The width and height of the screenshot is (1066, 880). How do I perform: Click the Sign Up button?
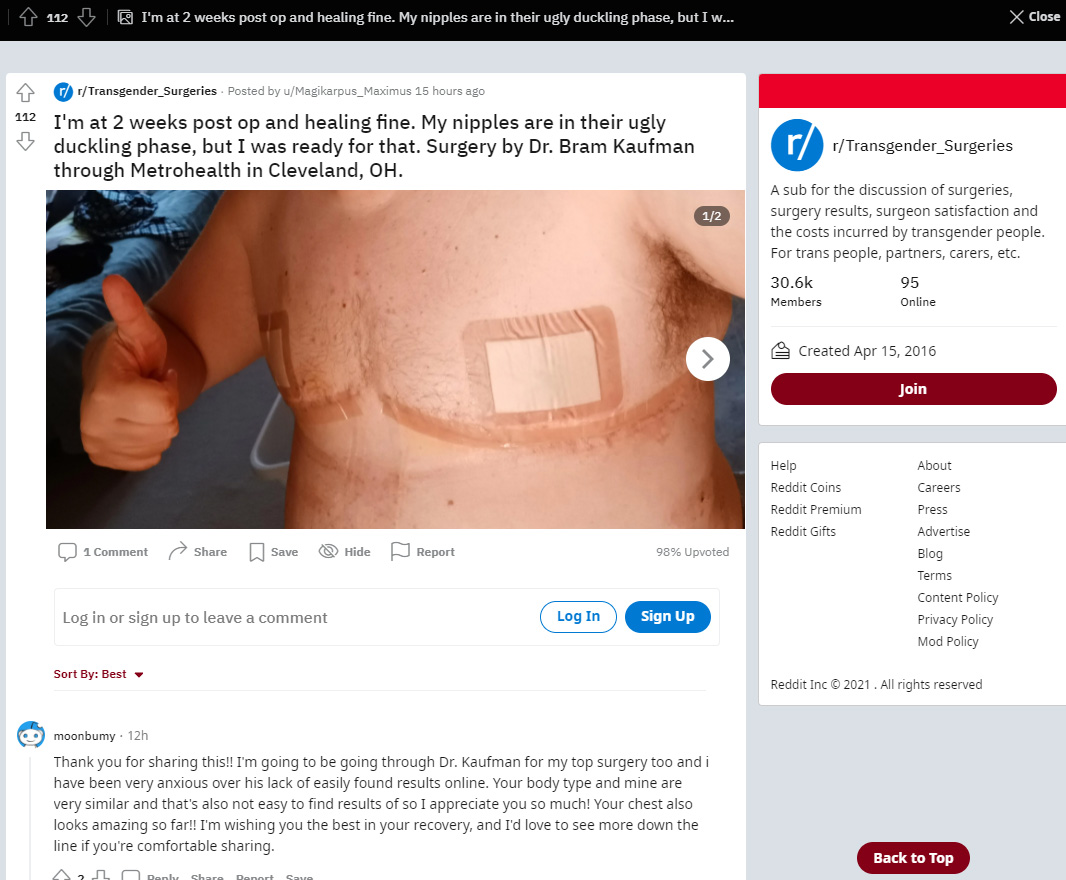click(667, 617)
